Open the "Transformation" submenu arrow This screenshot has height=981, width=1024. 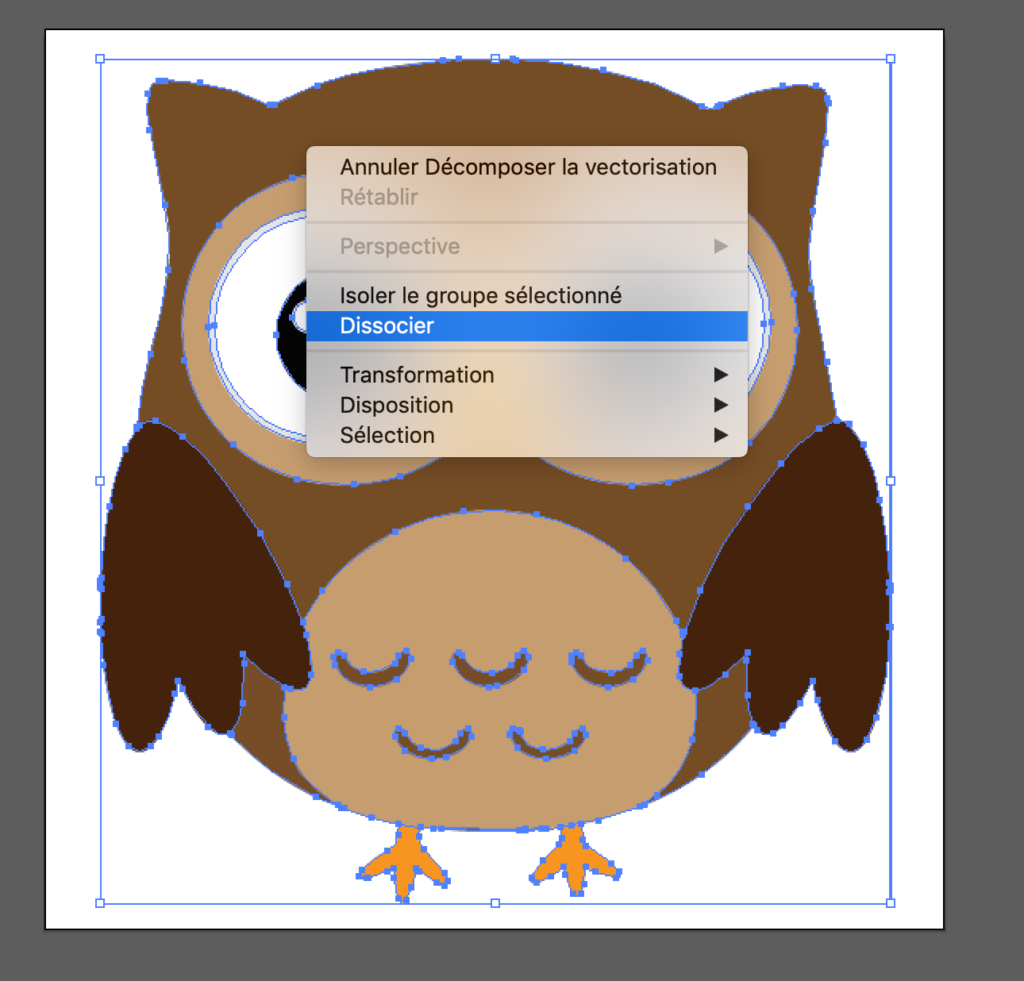722,374
